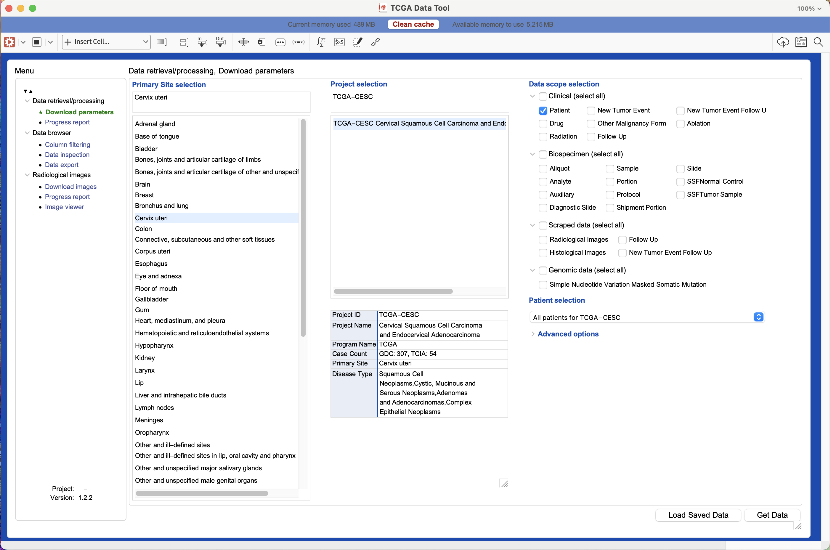The height and width of the screenshot is (550, 830).
Task: Click the Load Saved Data button
Action: tap(698, 515)
